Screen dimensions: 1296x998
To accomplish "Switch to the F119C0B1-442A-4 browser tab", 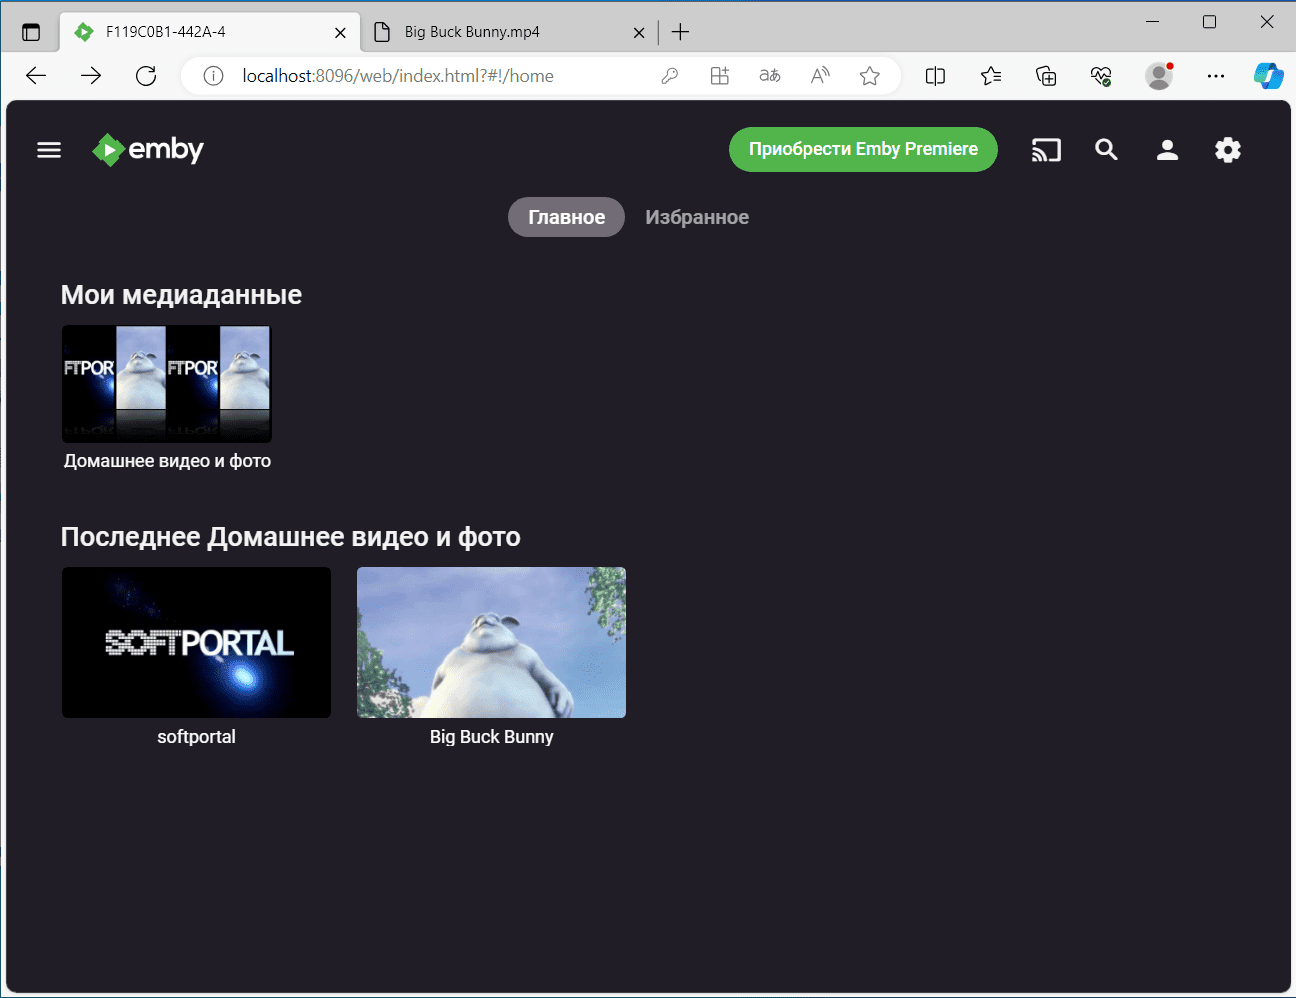I will point(210,32).
